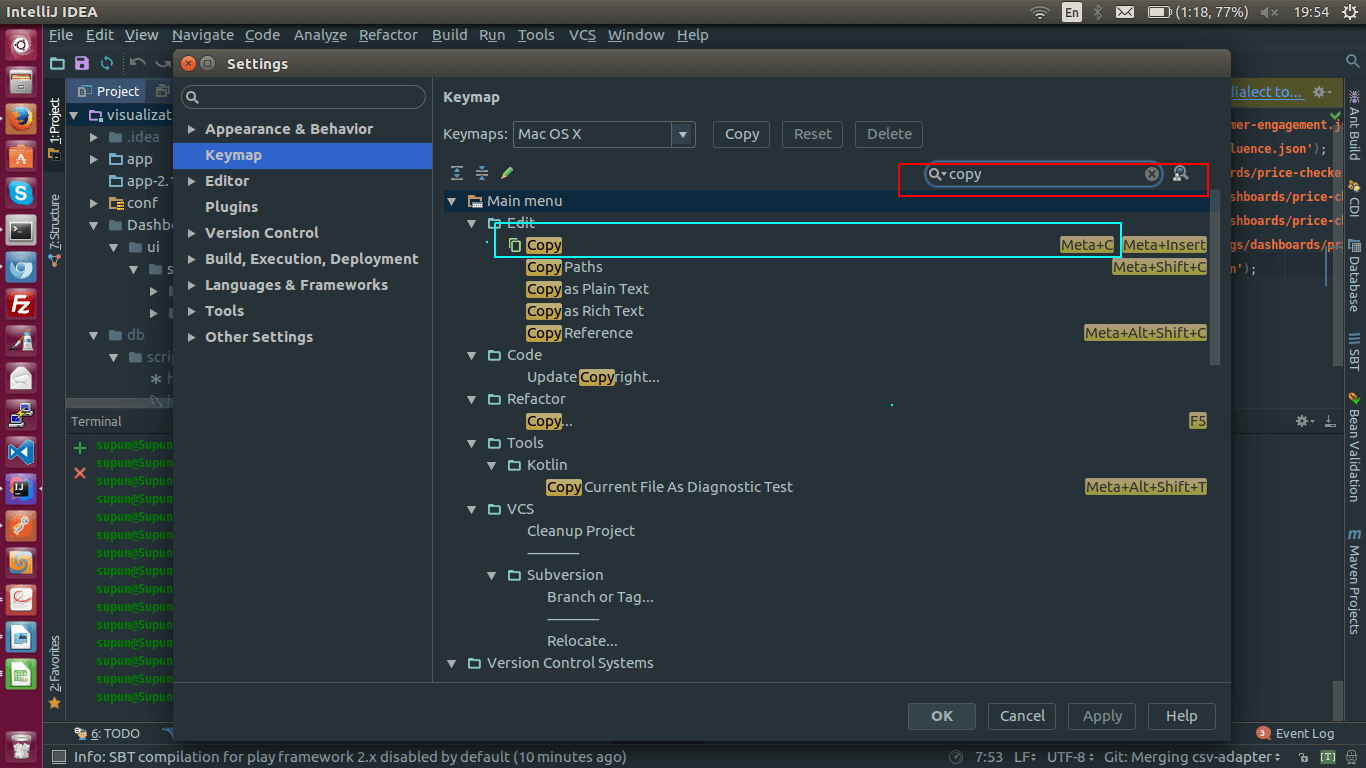Screen dimensions: 1366x768
Task: Clear the keymap search text with the X icon
Action: [x=1152, y=174]
